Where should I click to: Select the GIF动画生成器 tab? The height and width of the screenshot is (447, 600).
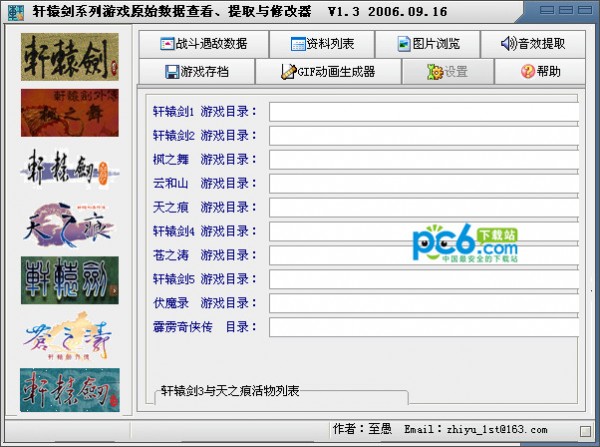[328, 72]
